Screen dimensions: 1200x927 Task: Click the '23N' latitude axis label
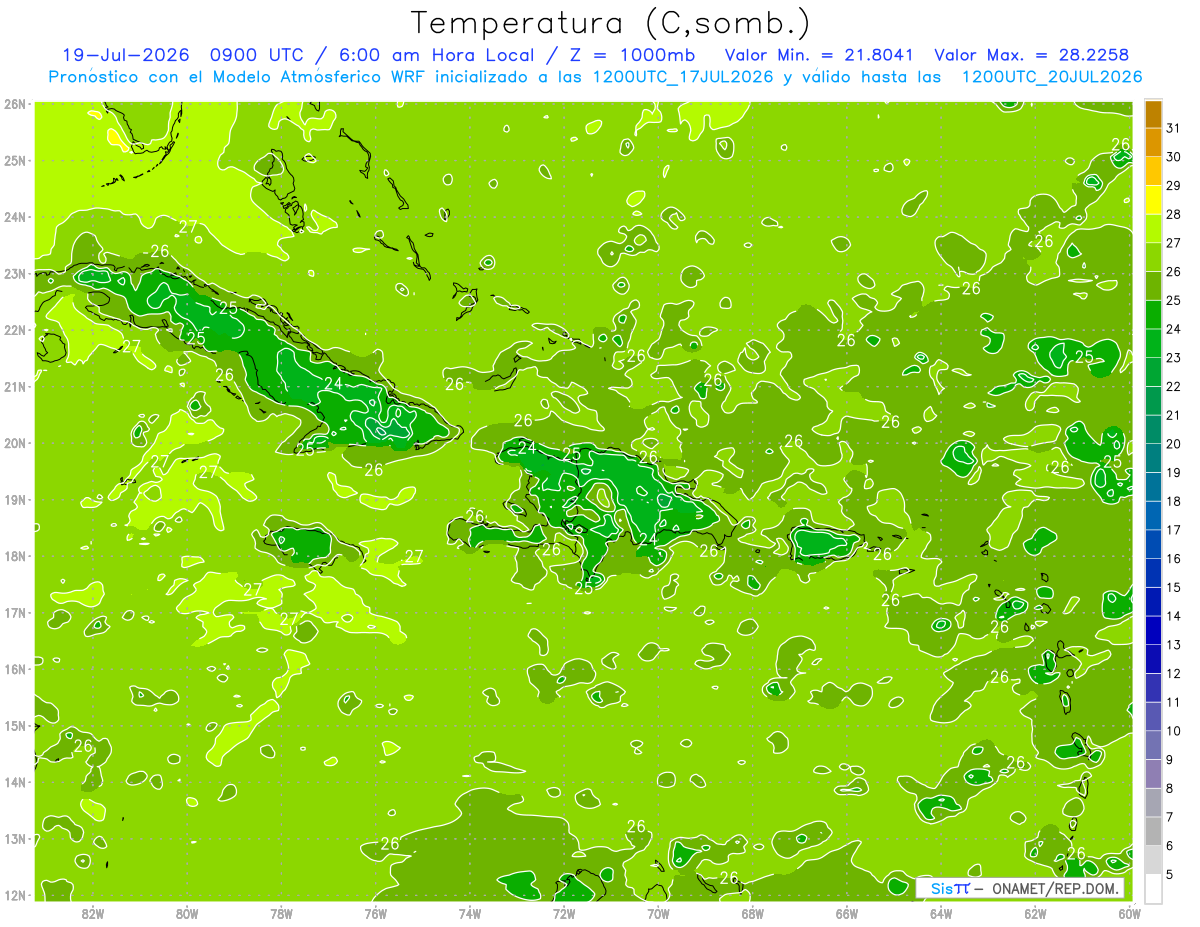click(x=15, y=273)
